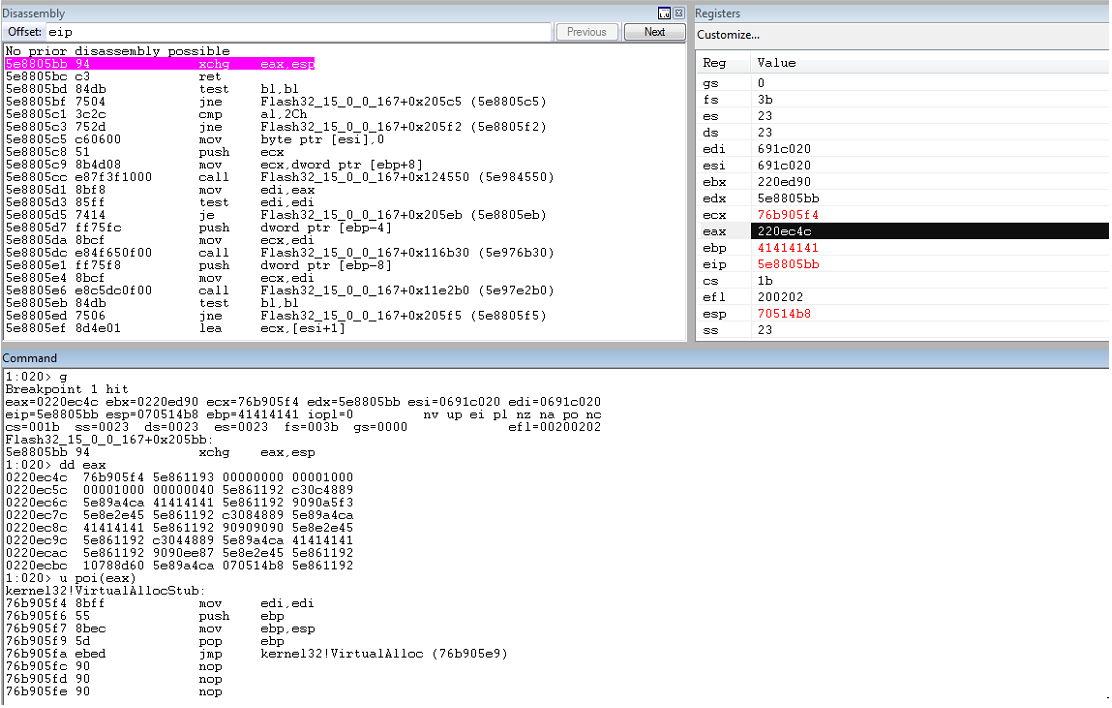1112x708 pixels.
Task: Click the kernel32!VirtualAllocStub label line
Action: pos(105,591)
